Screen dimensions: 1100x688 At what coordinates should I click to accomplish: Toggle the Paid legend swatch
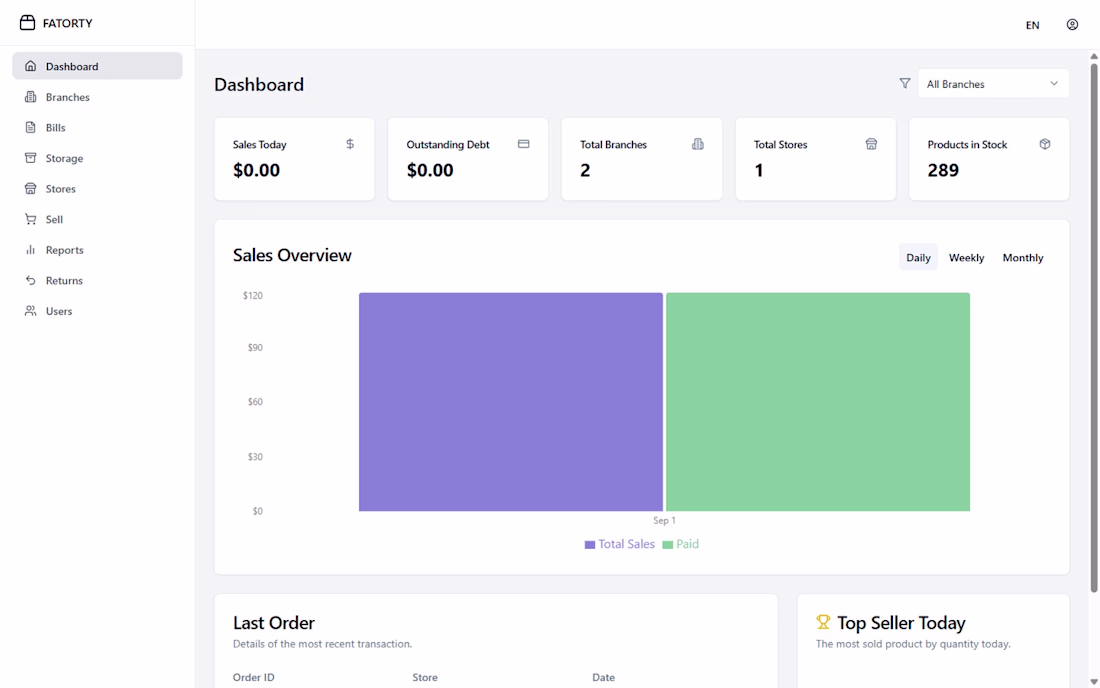tap(667, 544)
